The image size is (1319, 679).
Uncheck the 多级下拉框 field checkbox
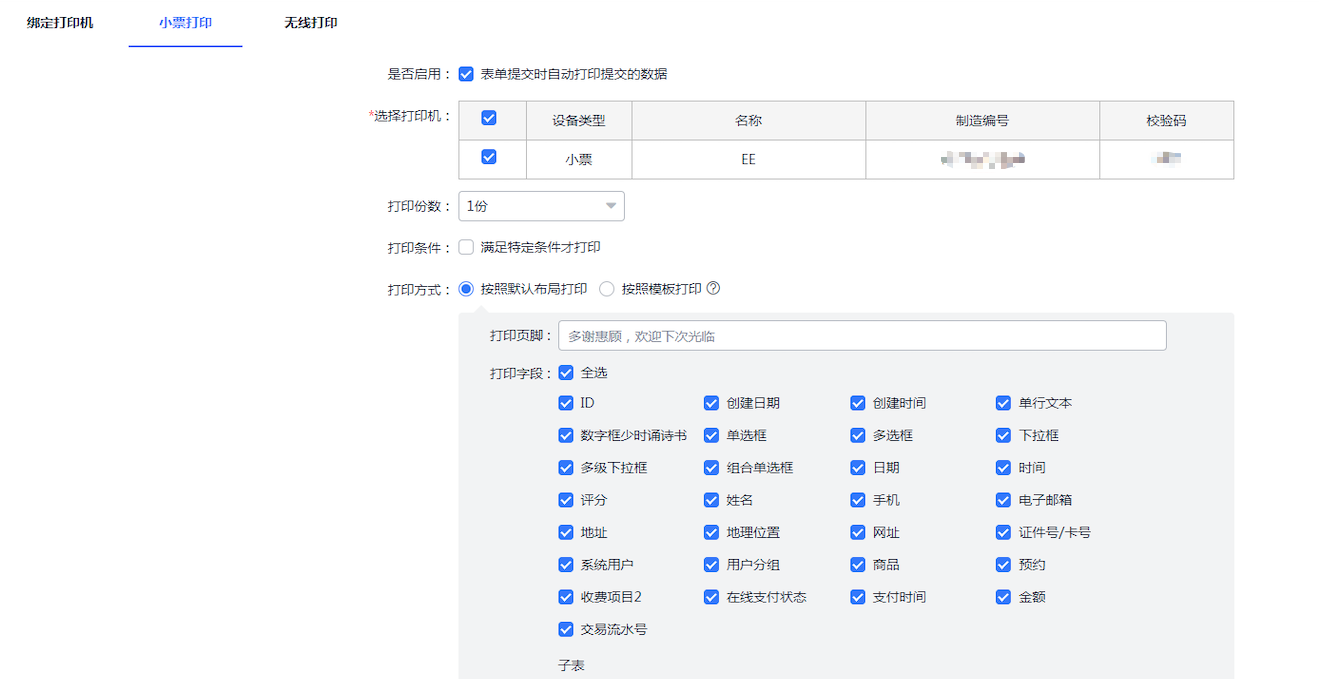tap(566, 467)
